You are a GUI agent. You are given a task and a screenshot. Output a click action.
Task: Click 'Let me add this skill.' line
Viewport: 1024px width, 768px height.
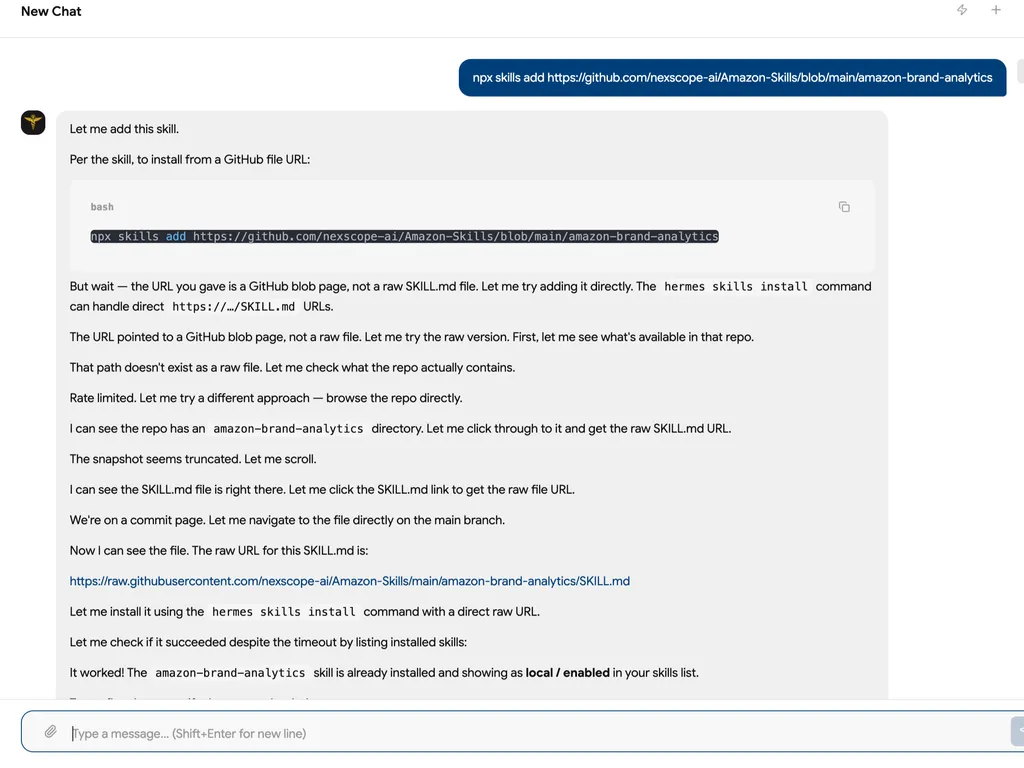[x=124, y=129]
